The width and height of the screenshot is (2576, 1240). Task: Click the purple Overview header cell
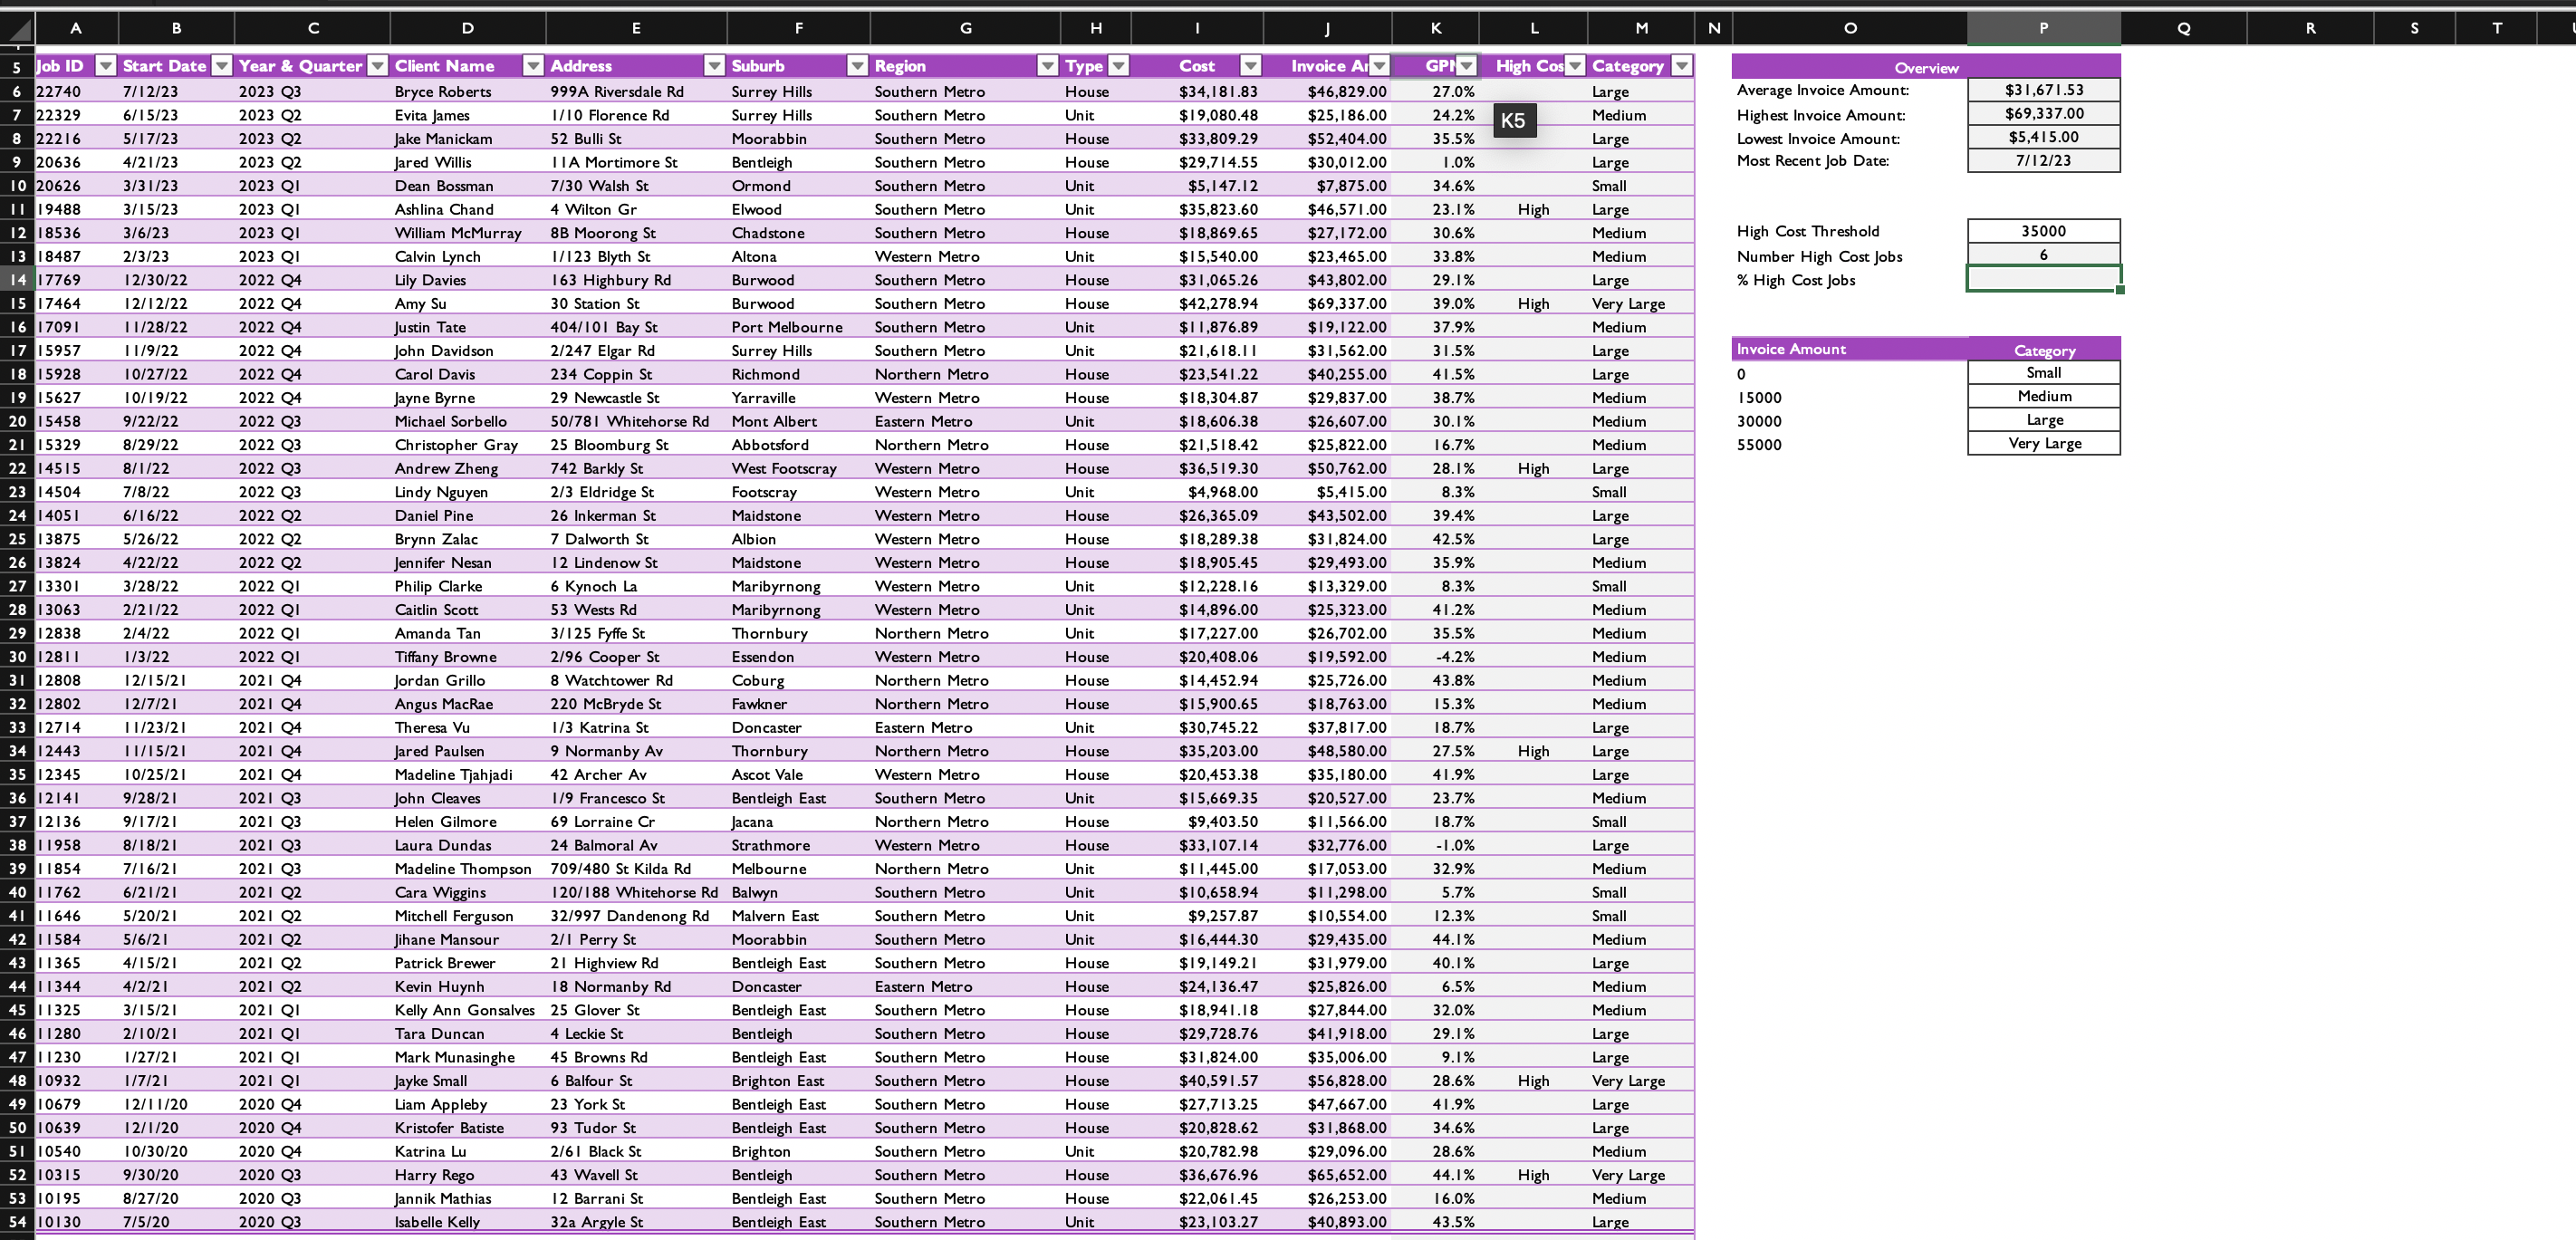[x=1925, y=67]
